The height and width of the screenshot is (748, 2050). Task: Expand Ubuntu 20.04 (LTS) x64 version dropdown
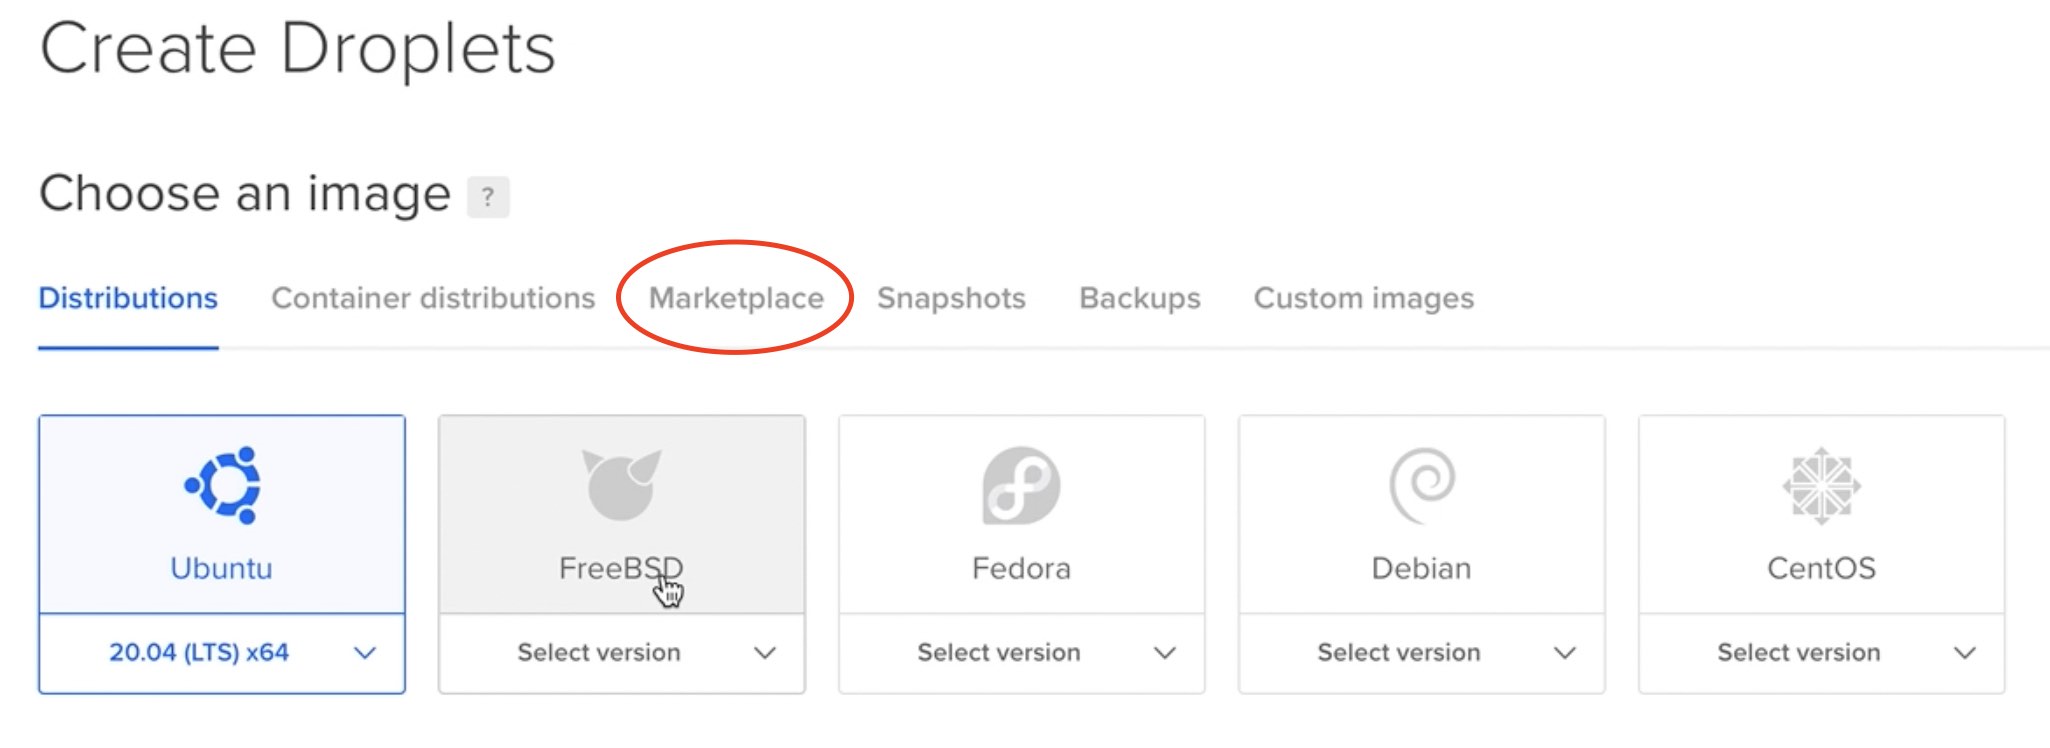[222, 653]
